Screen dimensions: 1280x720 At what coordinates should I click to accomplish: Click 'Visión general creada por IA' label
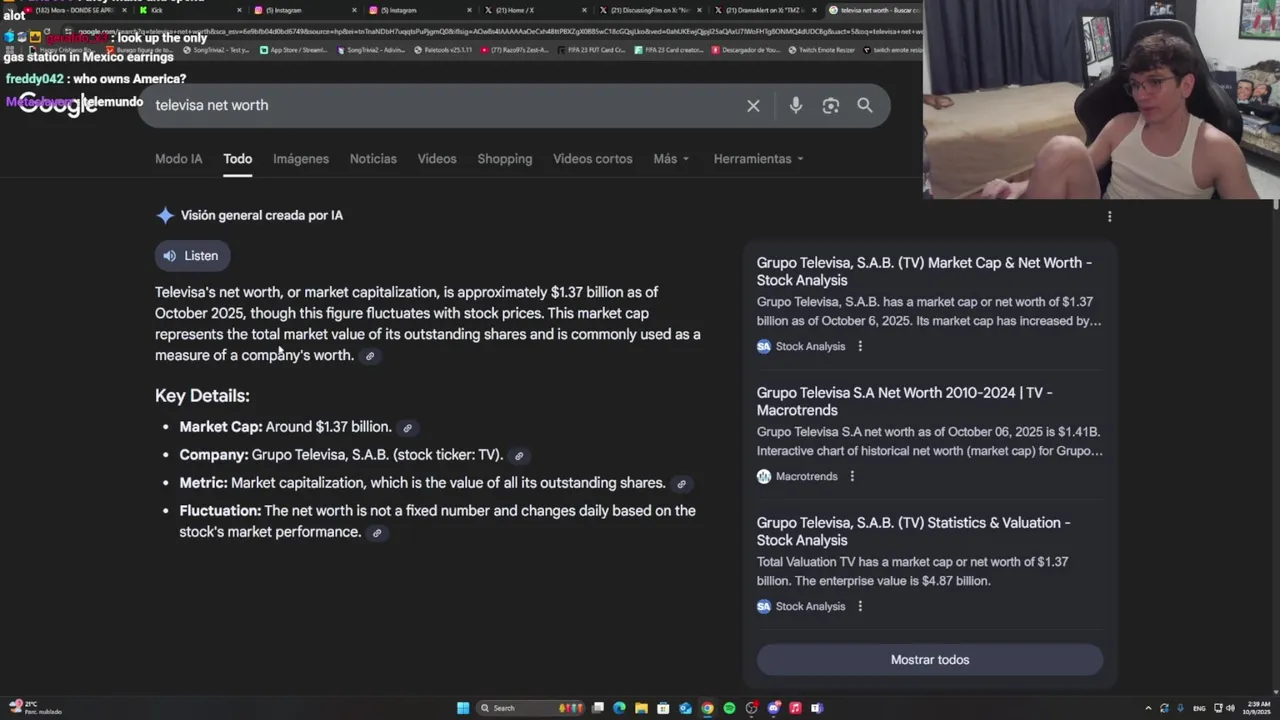pos(262,215)
